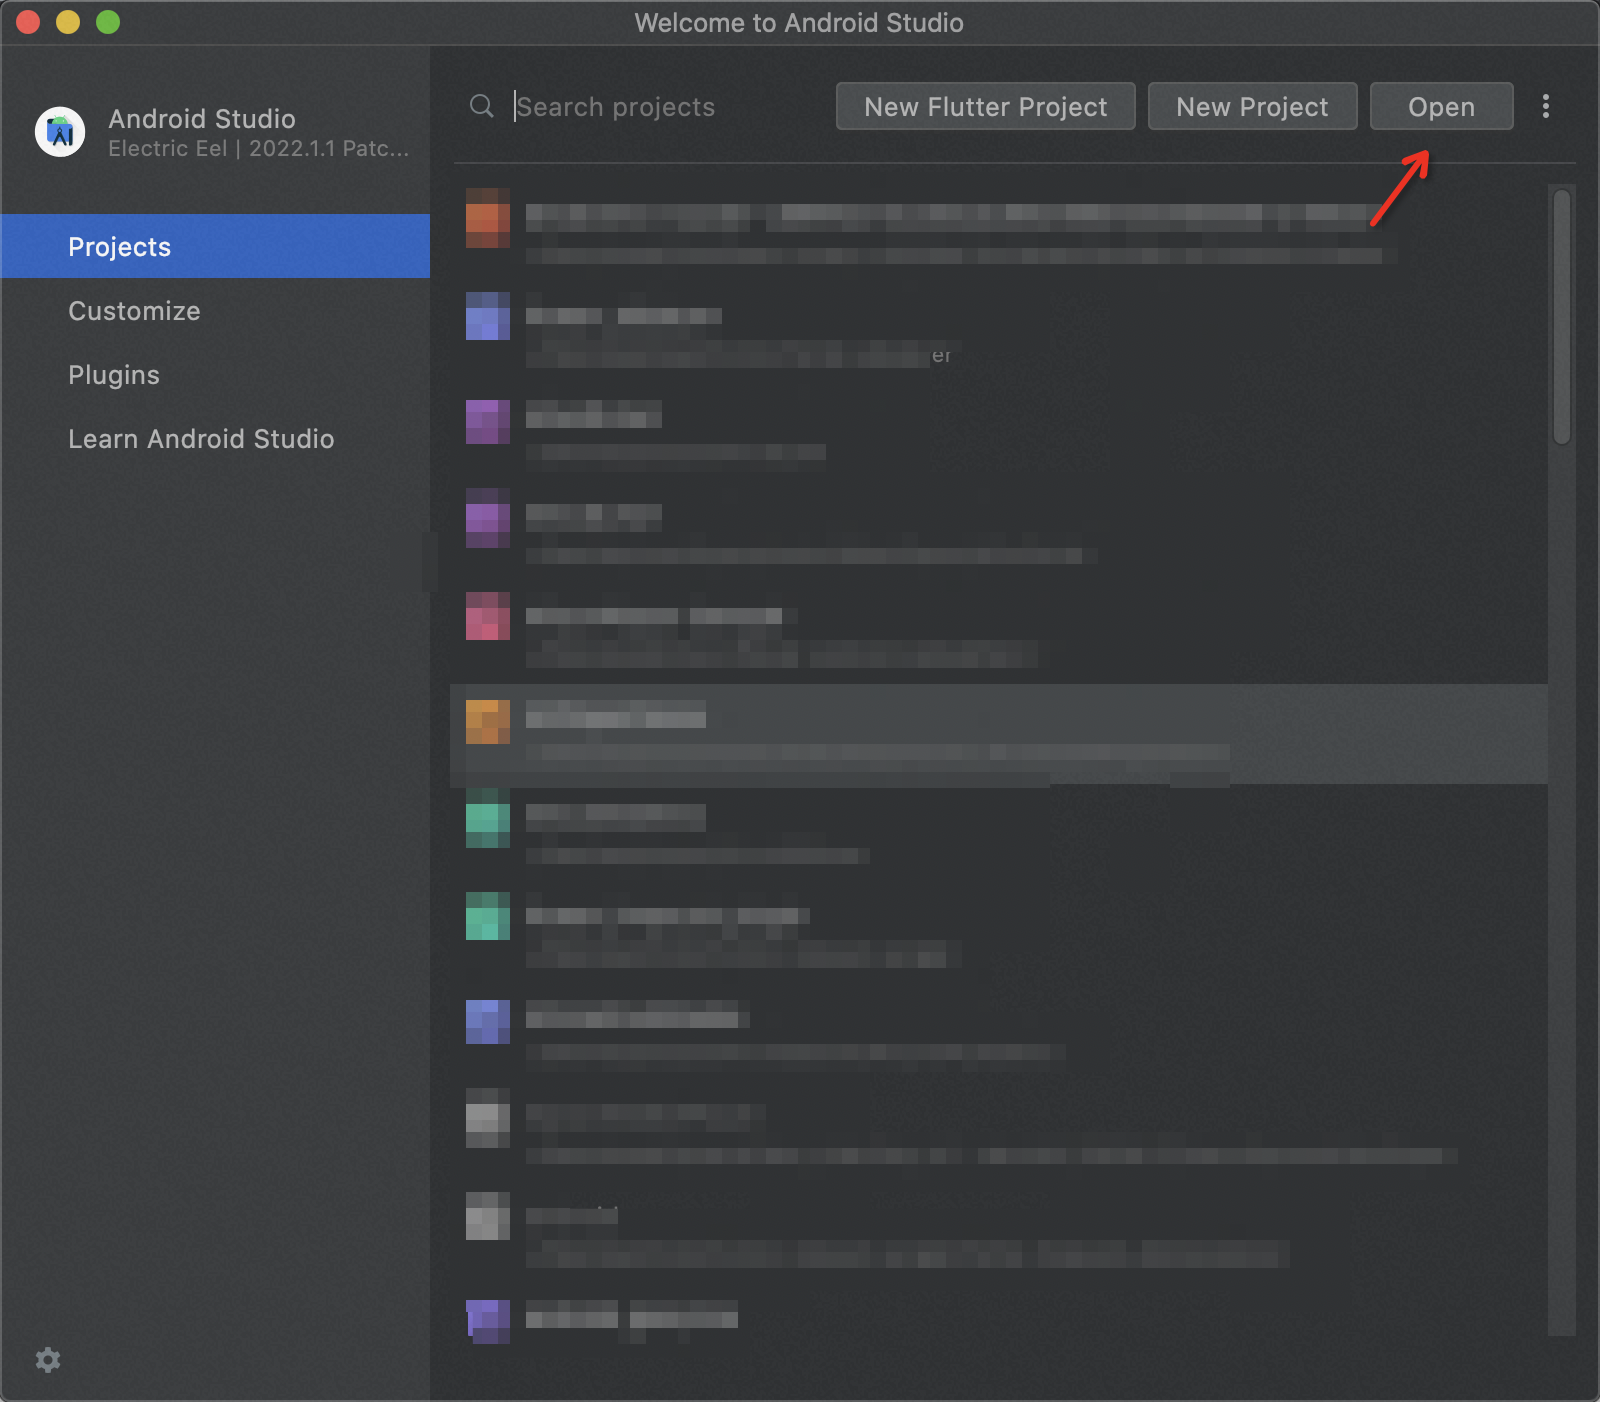Create a New Flutter Project
The height and width of the screenshot is (1402, 1600).
click(986, 106)
